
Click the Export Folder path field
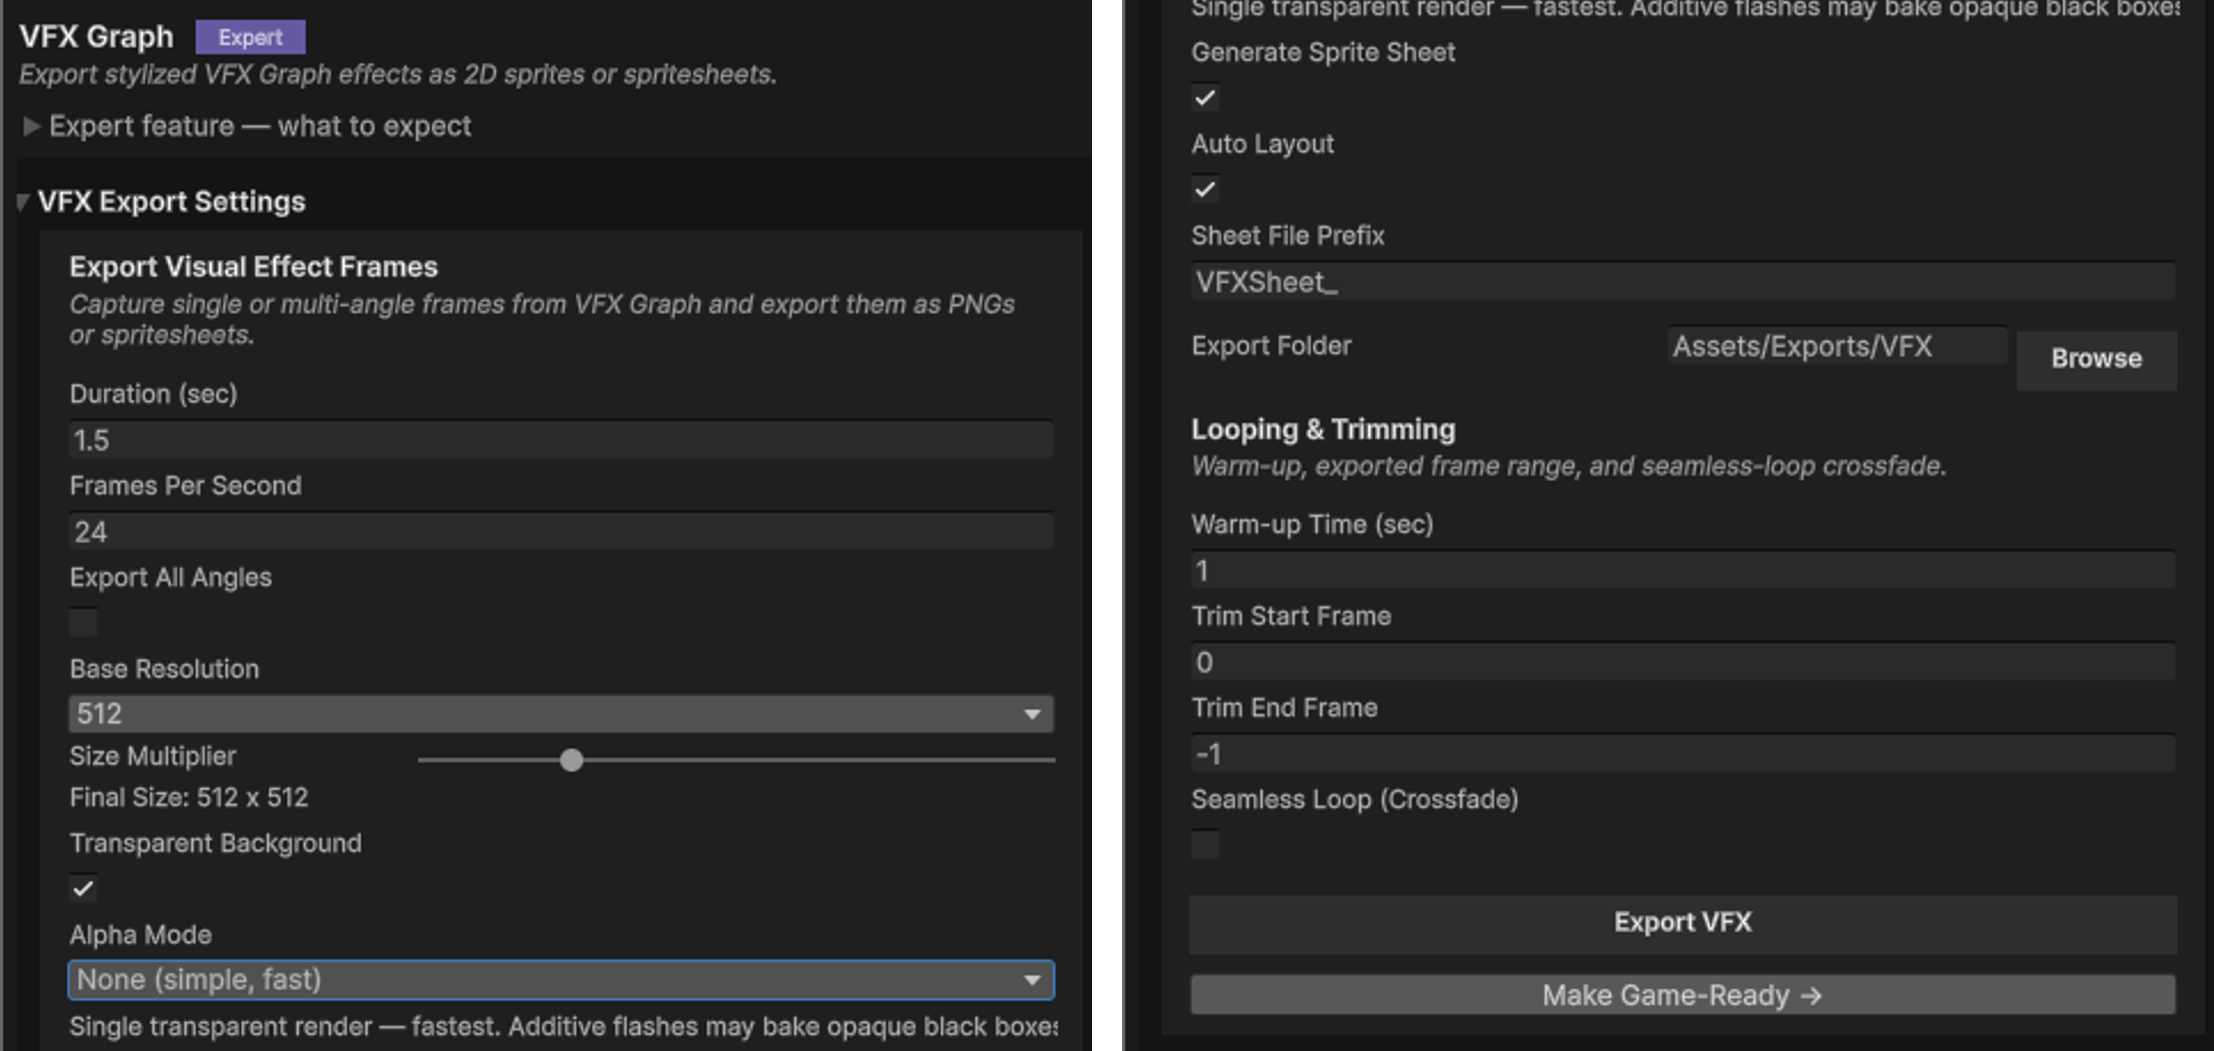pos(1838,346)
